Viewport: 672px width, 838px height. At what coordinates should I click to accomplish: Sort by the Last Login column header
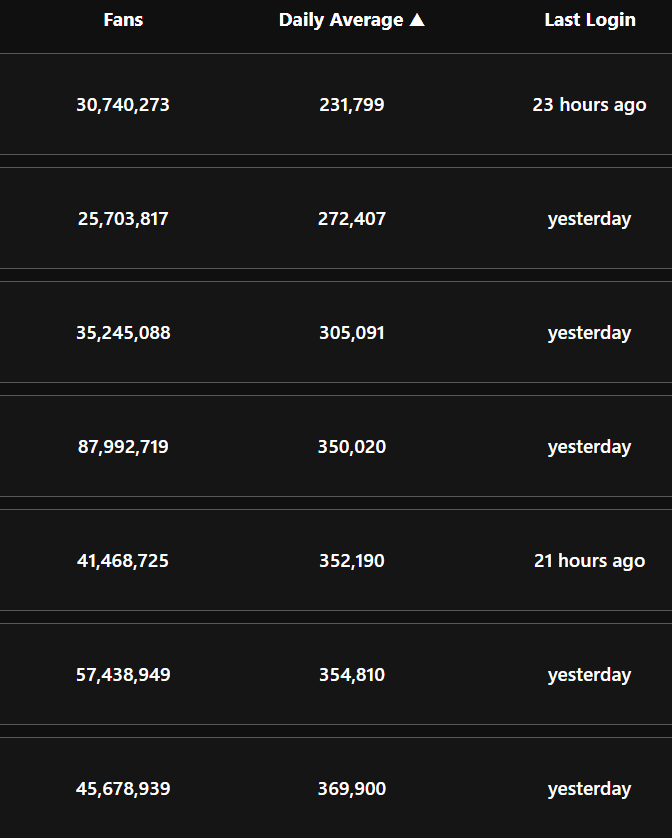pyautogui.click(x=589, y=20)
